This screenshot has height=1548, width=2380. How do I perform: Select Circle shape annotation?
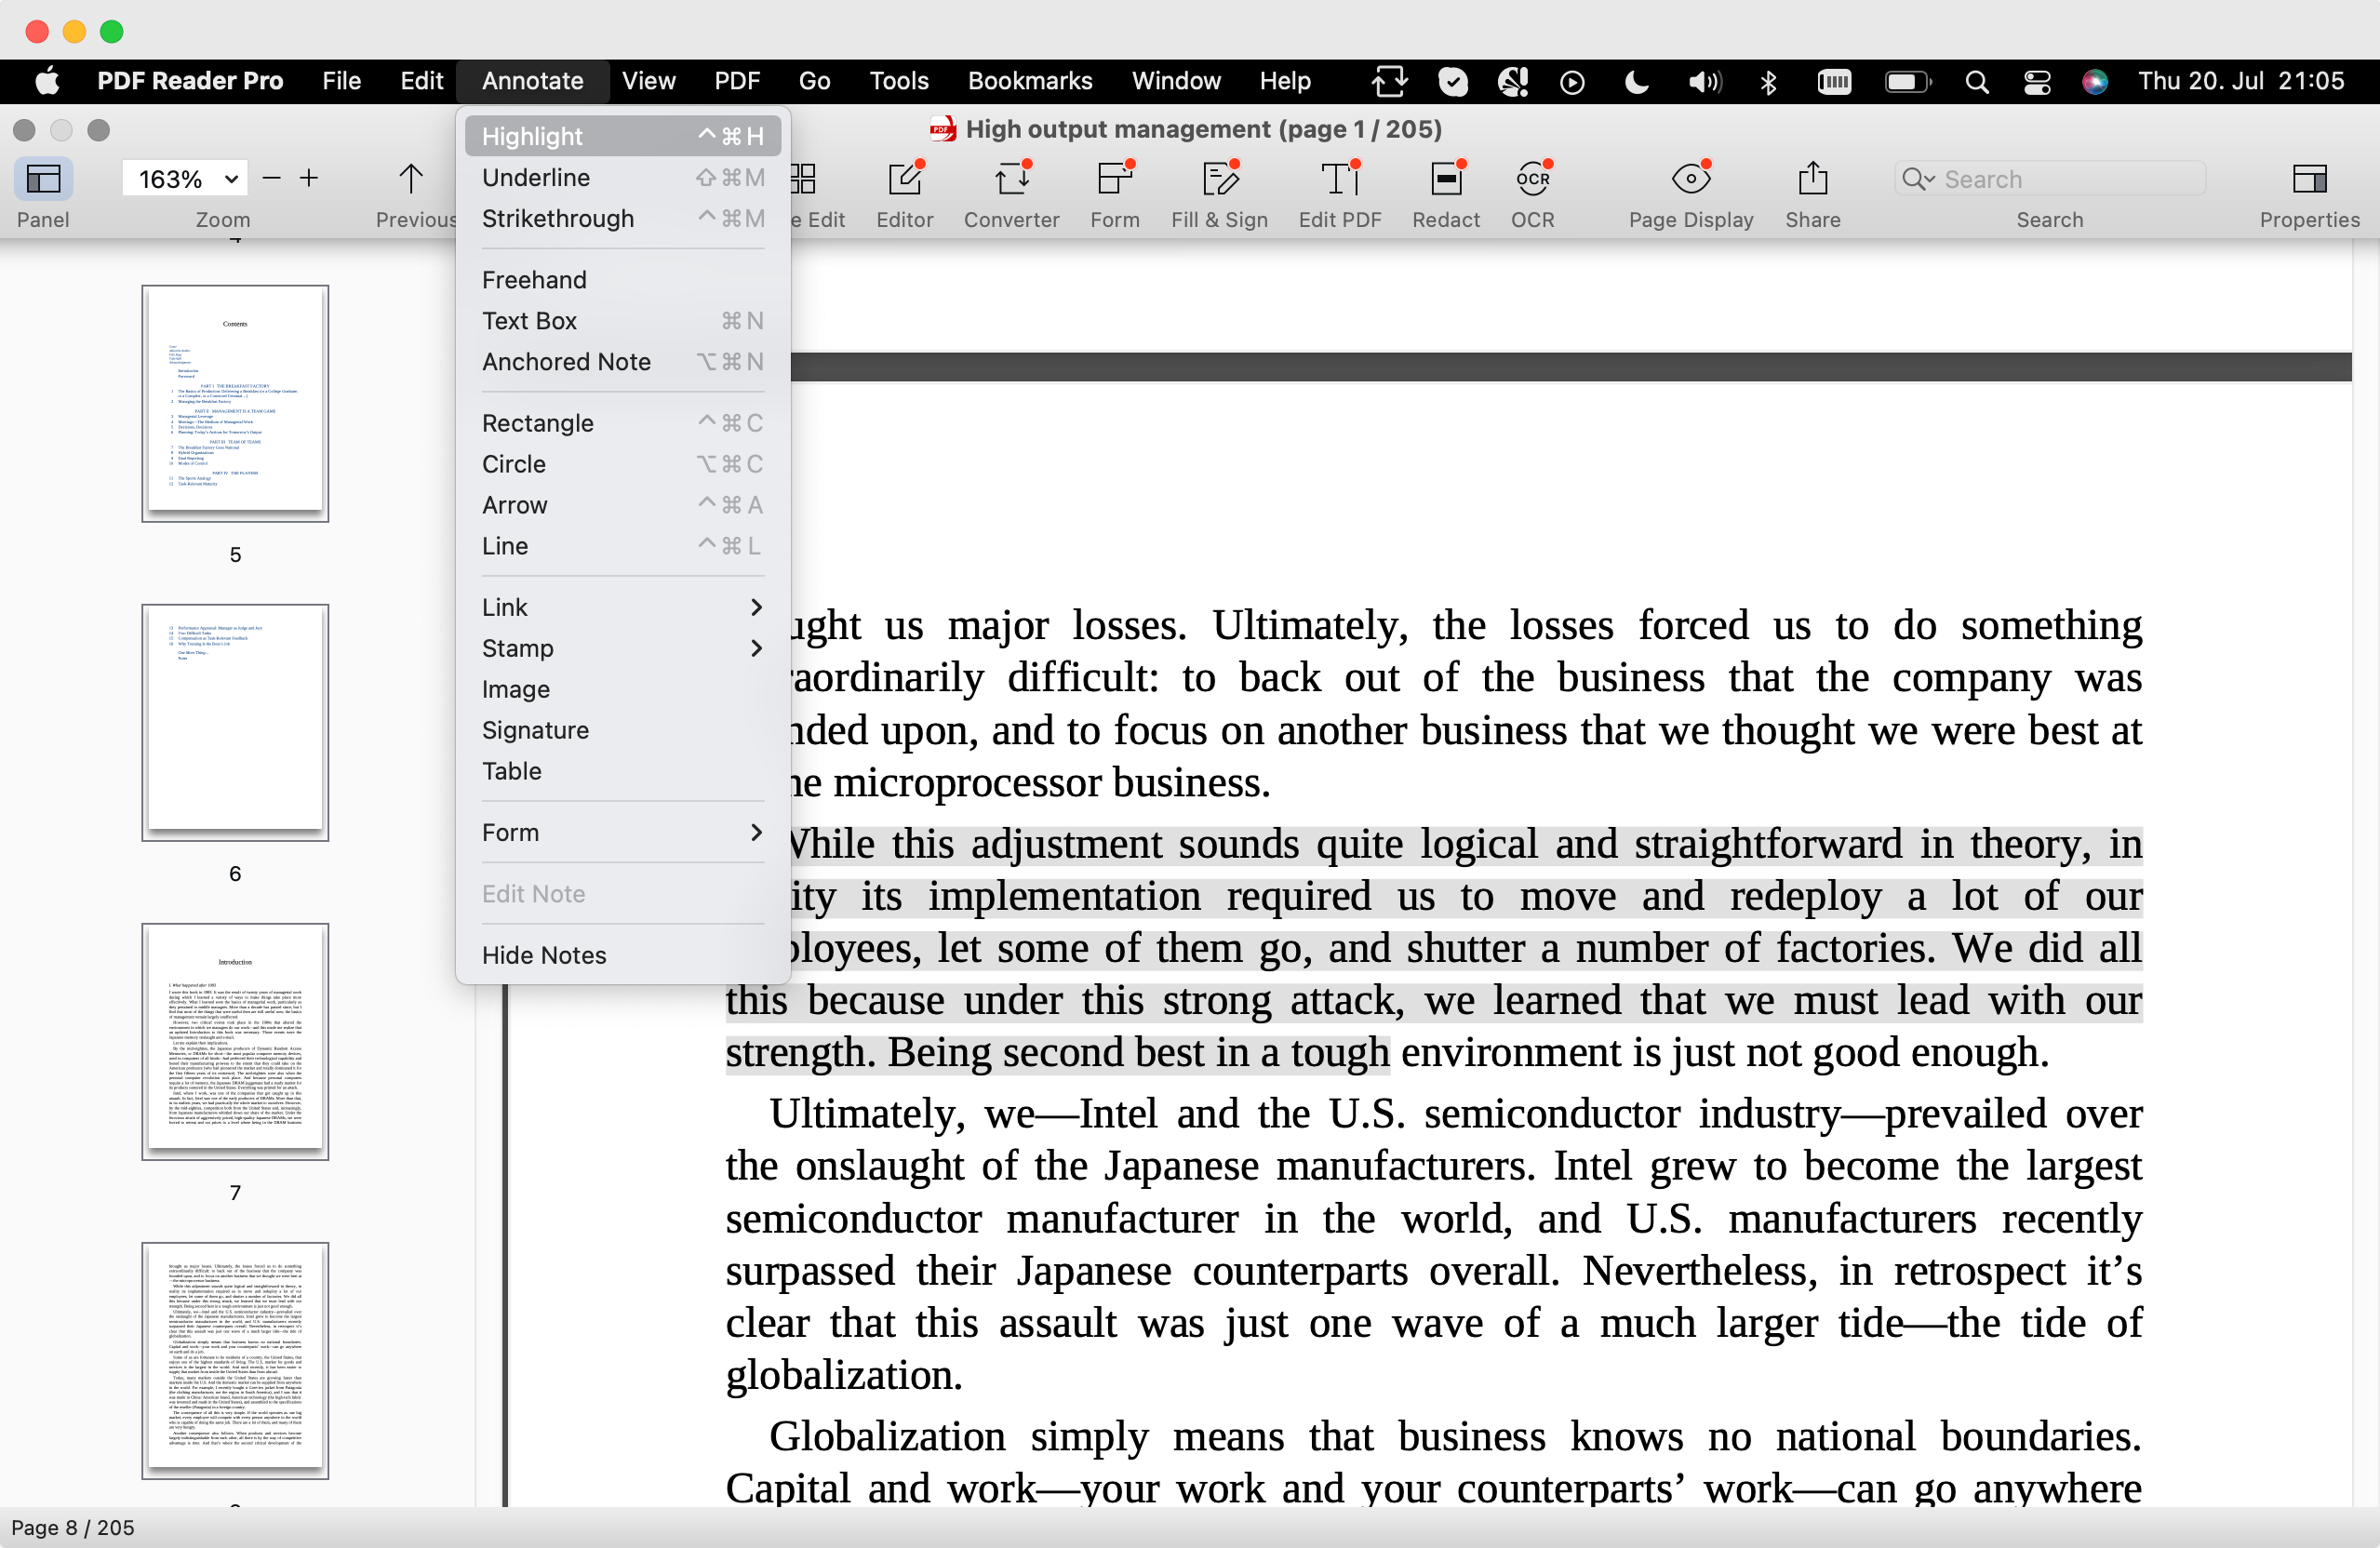622,464
